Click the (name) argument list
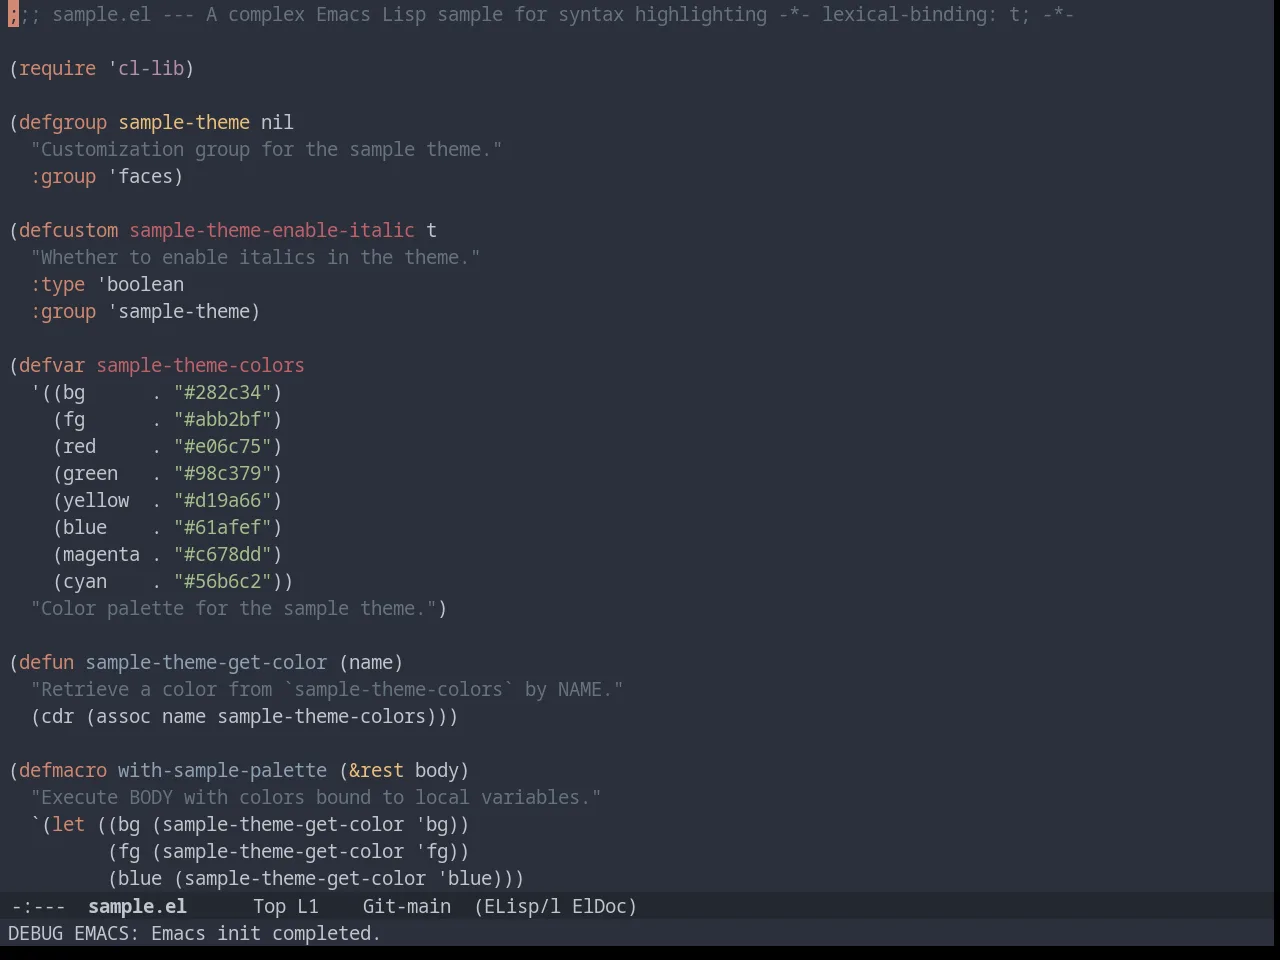1280x960 pixels. (x=371, y=662)
